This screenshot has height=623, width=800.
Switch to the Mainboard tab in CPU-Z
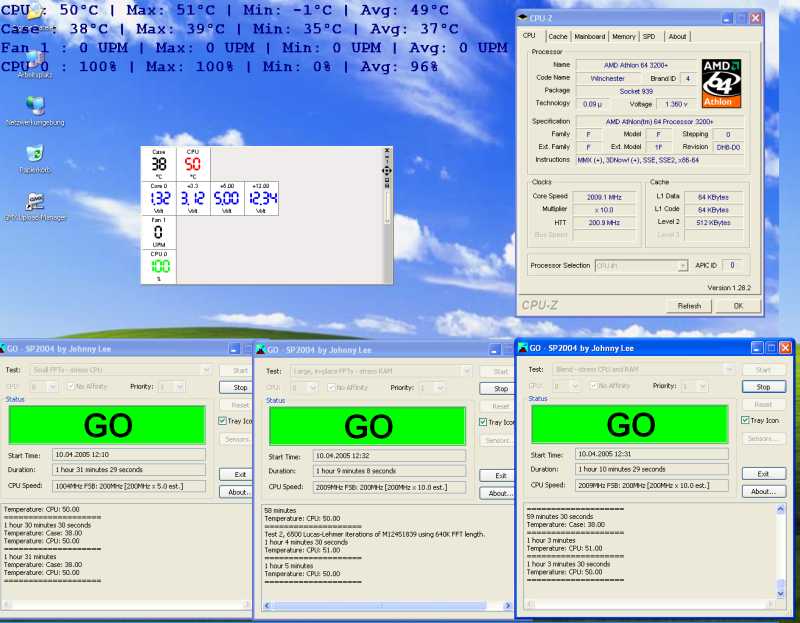[x=590, y=37]
